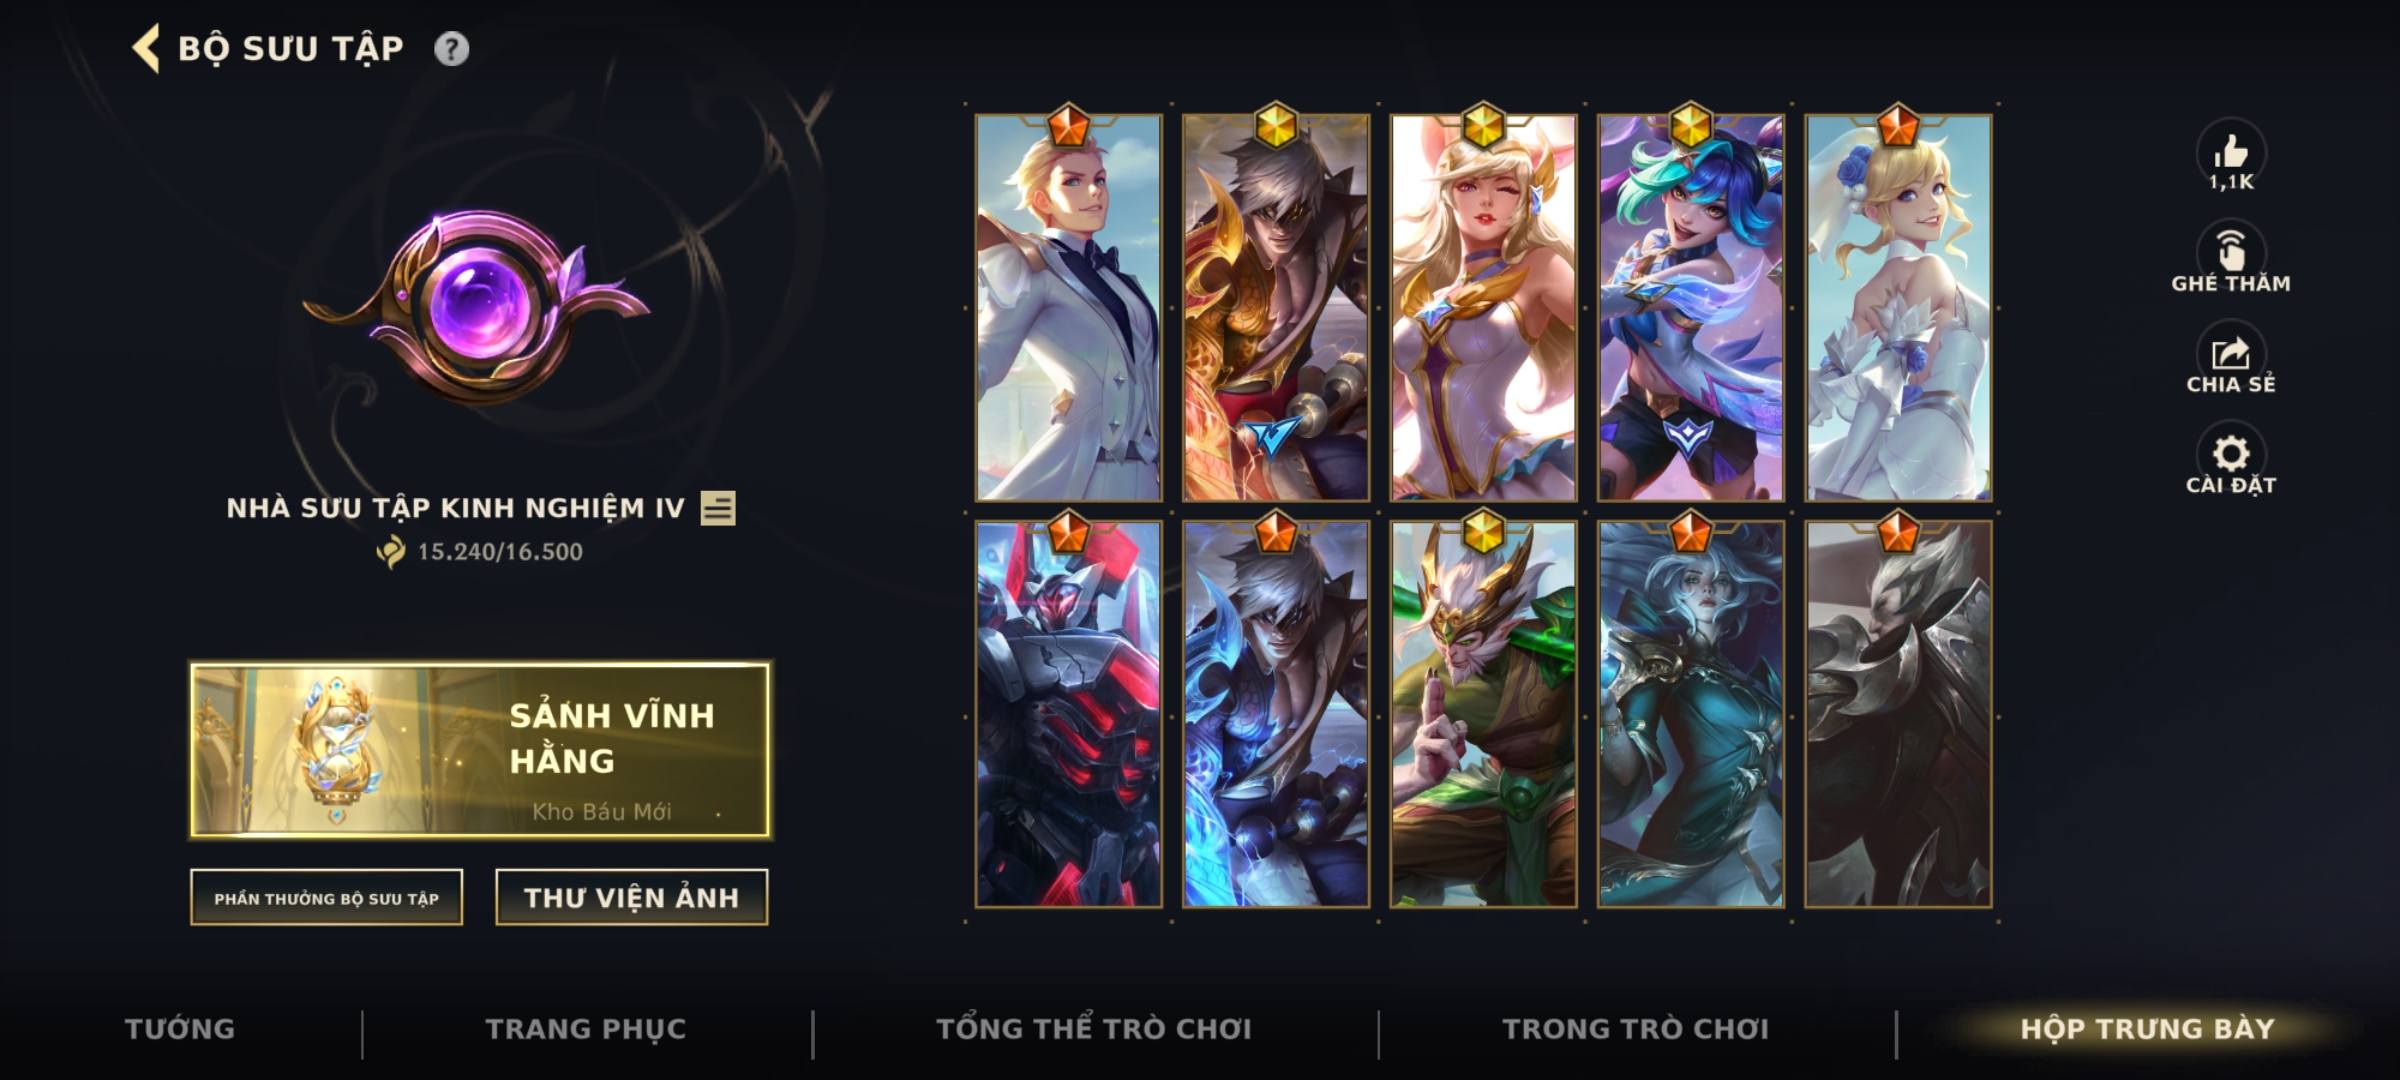Open the collector rank list icon
The height and width of the screenshot is (1080, 2400).
point(718,508)
